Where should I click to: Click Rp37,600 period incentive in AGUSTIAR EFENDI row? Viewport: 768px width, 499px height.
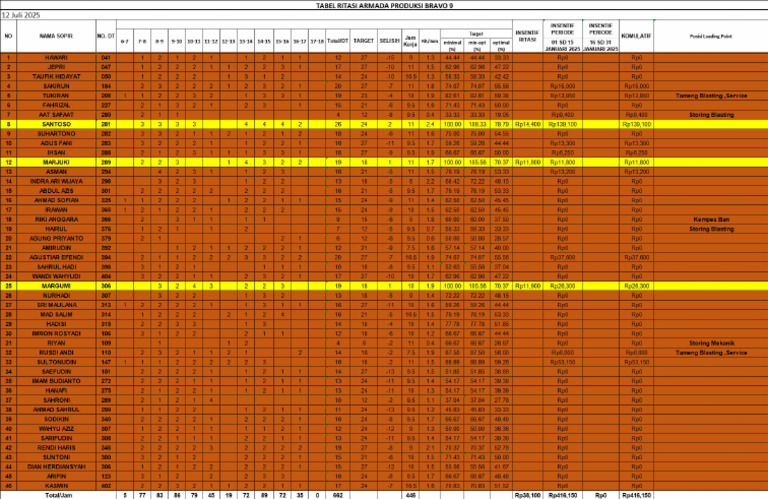pos(562,257)
